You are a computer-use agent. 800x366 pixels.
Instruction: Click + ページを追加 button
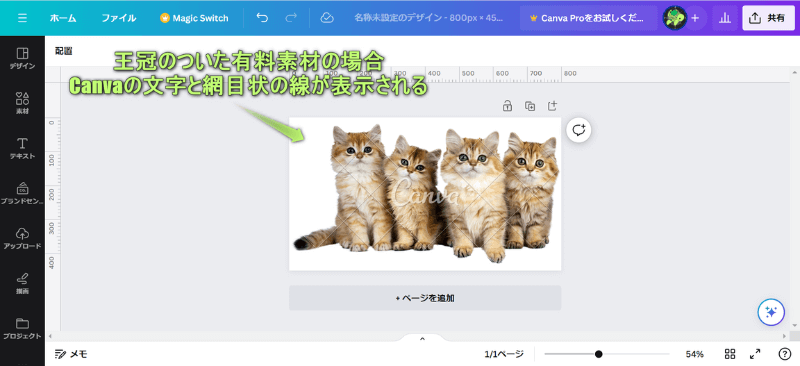[x=425, y=298]
